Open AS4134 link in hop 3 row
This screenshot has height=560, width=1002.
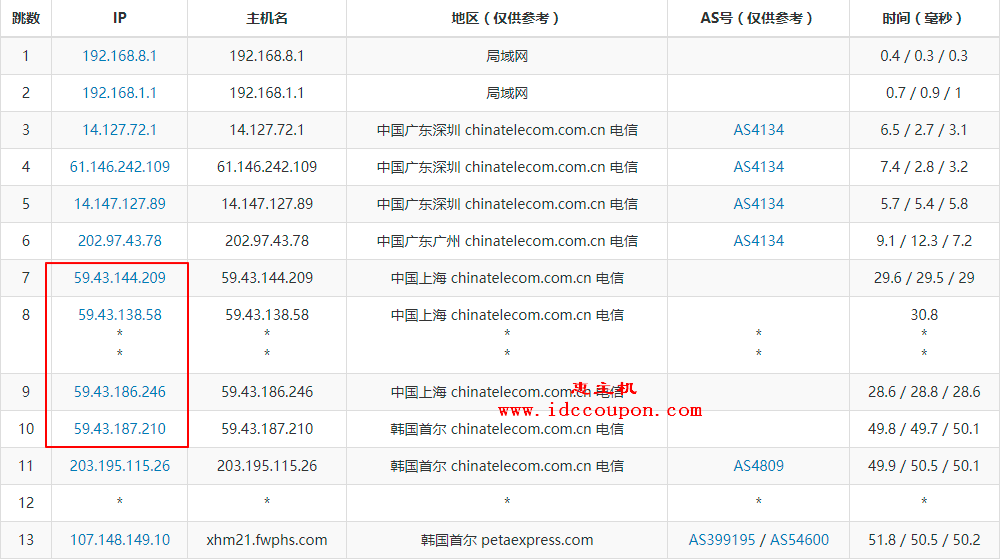coord(758,130)
